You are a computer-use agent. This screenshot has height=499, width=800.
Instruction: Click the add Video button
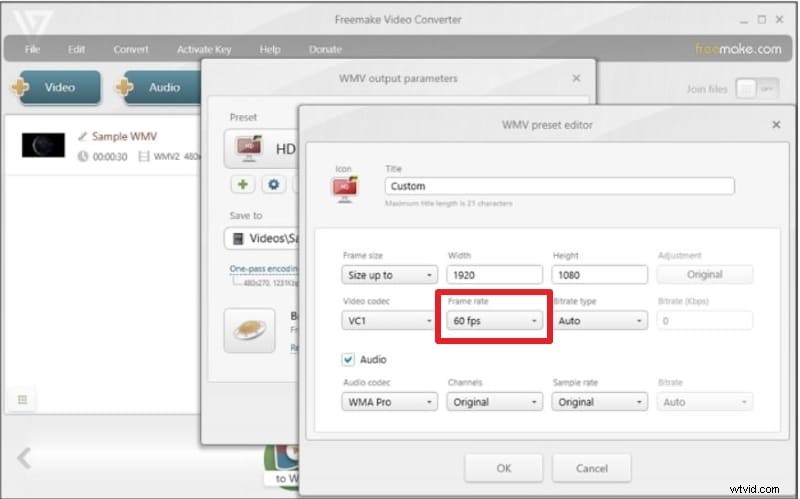(56, 87)
